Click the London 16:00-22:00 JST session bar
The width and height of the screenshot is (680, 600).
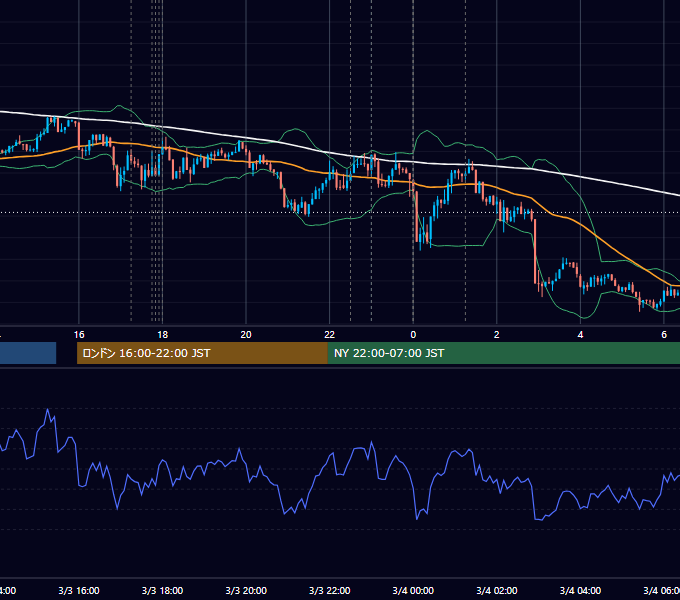click(x=202, y=353)
